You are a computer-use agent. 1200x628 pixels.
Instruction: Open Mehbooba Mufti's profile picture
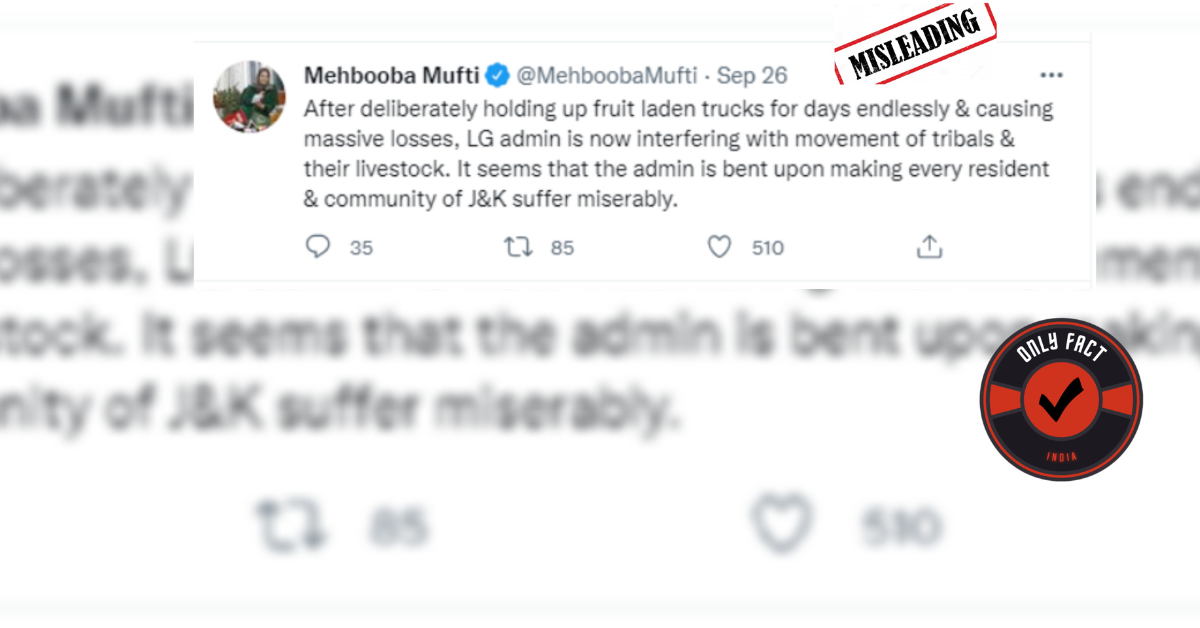(244, 96)
